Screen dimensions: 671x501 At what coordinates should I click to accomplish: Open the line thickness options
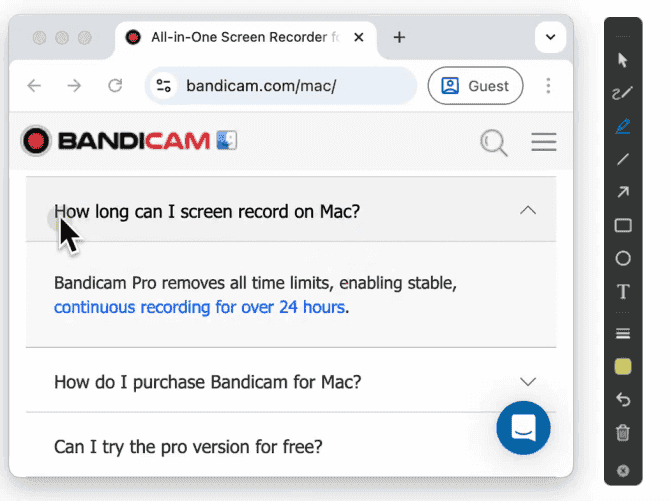pyautogui.click(x=623, y=333)
